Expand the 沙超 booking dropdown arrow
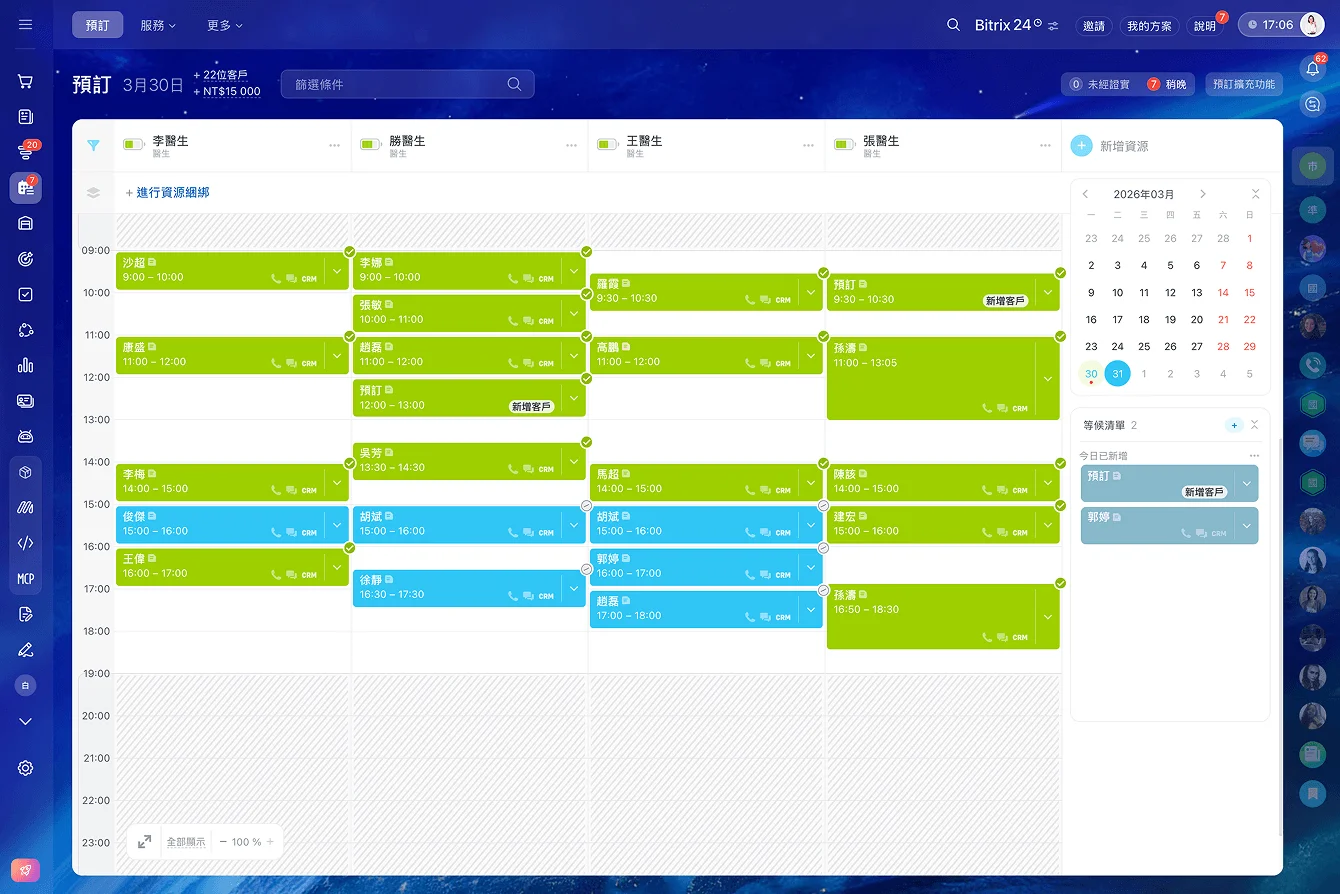 point(337,271)
